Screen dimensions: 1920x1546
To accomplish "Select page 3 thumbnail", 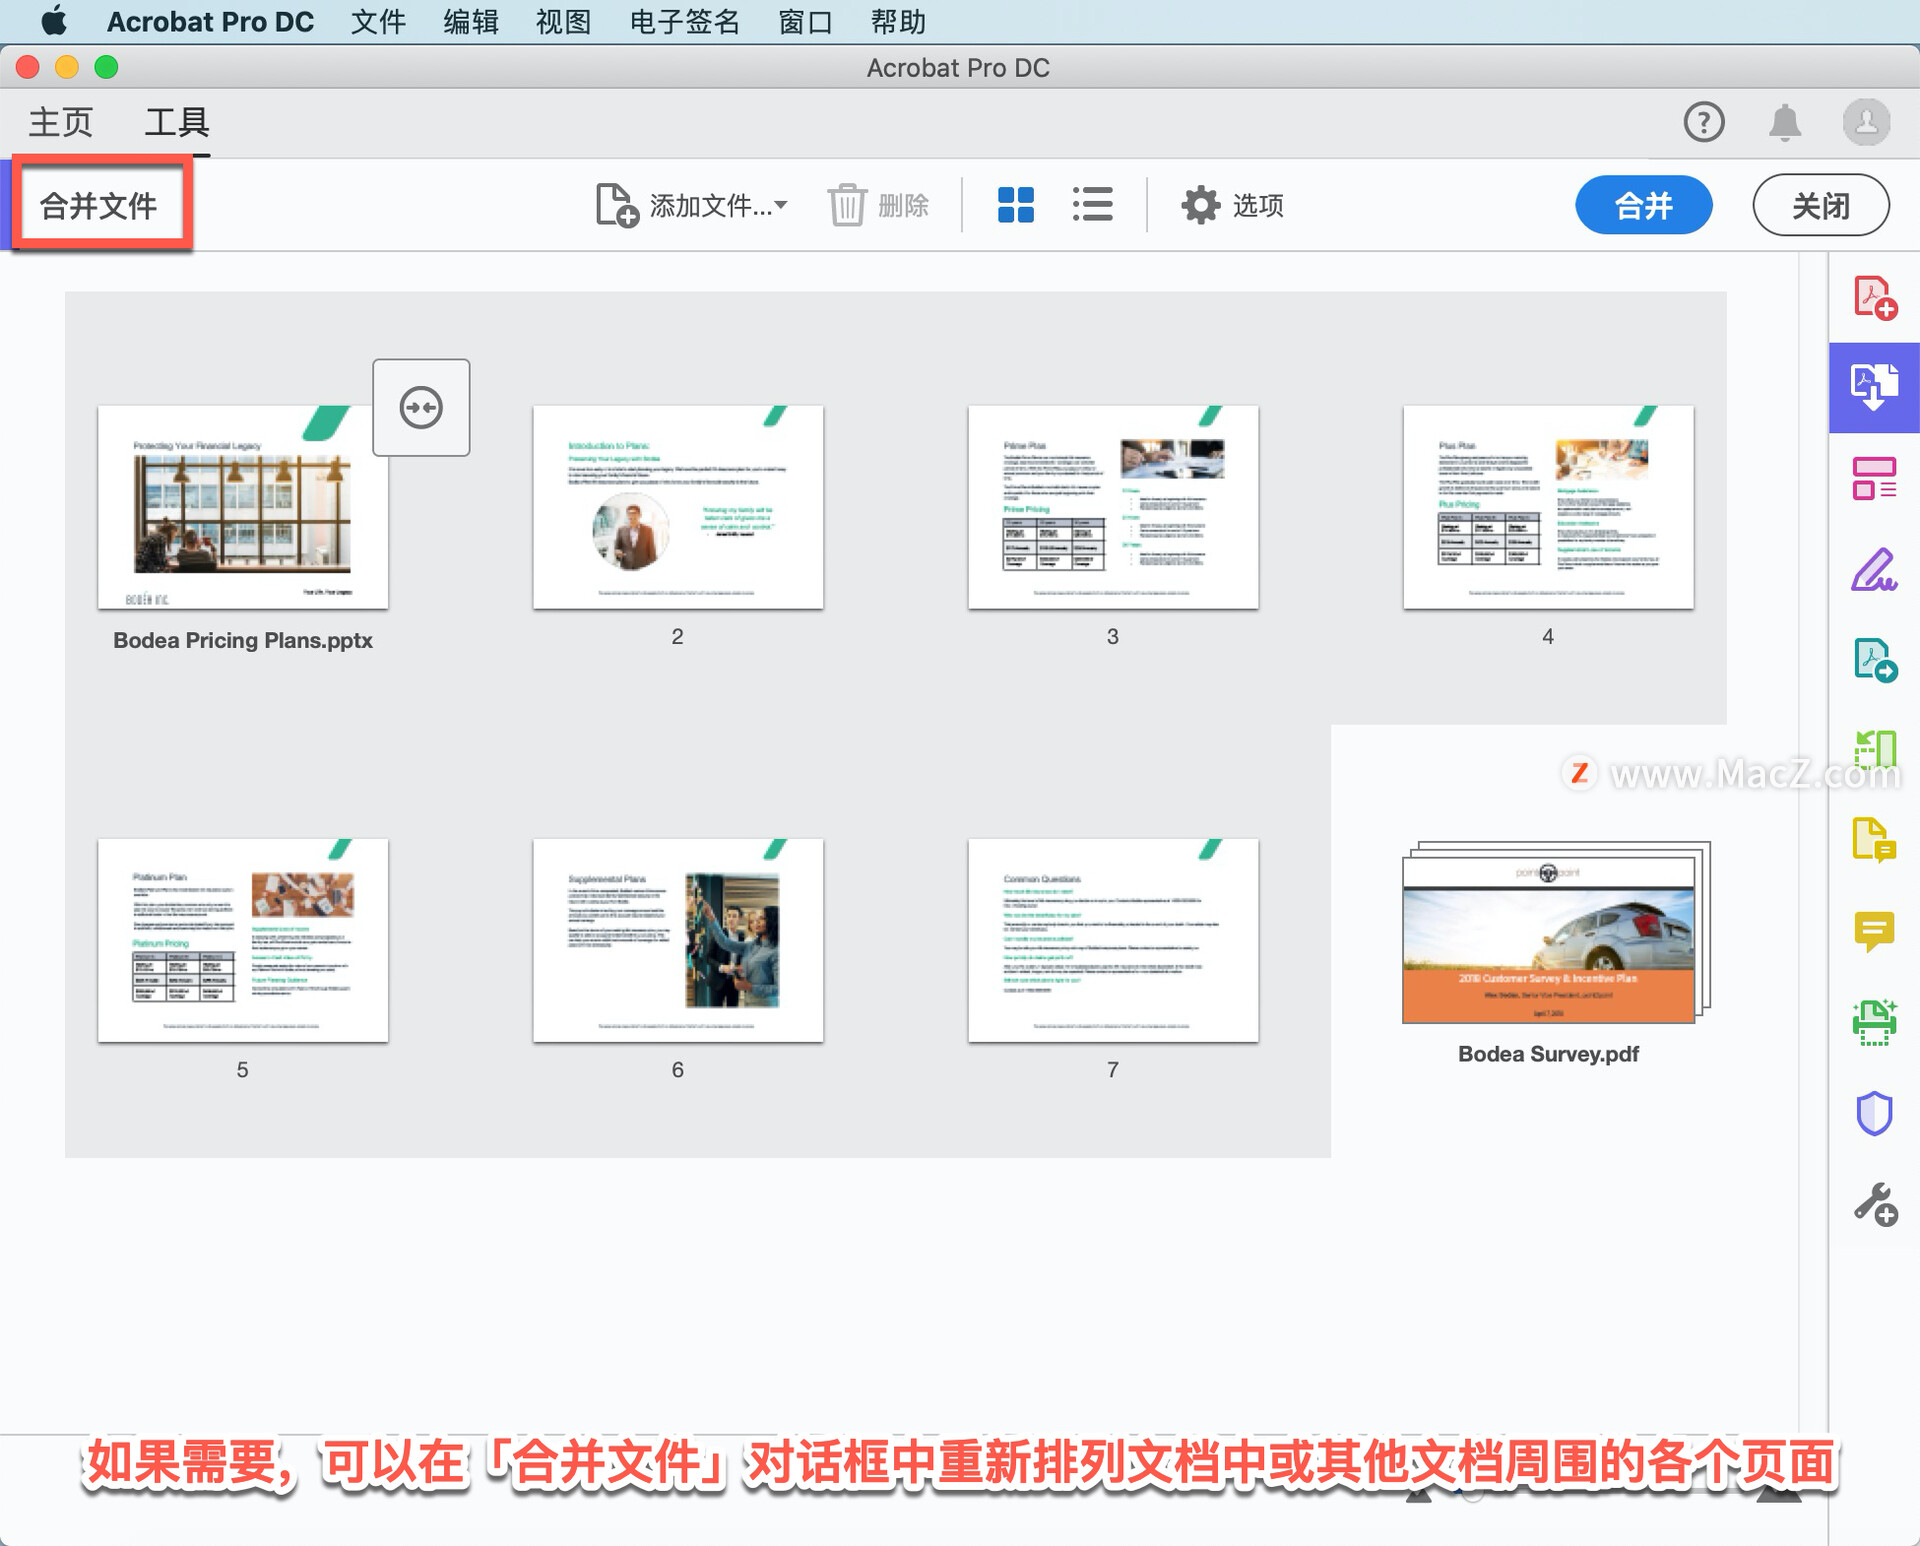I will 1113,507.
